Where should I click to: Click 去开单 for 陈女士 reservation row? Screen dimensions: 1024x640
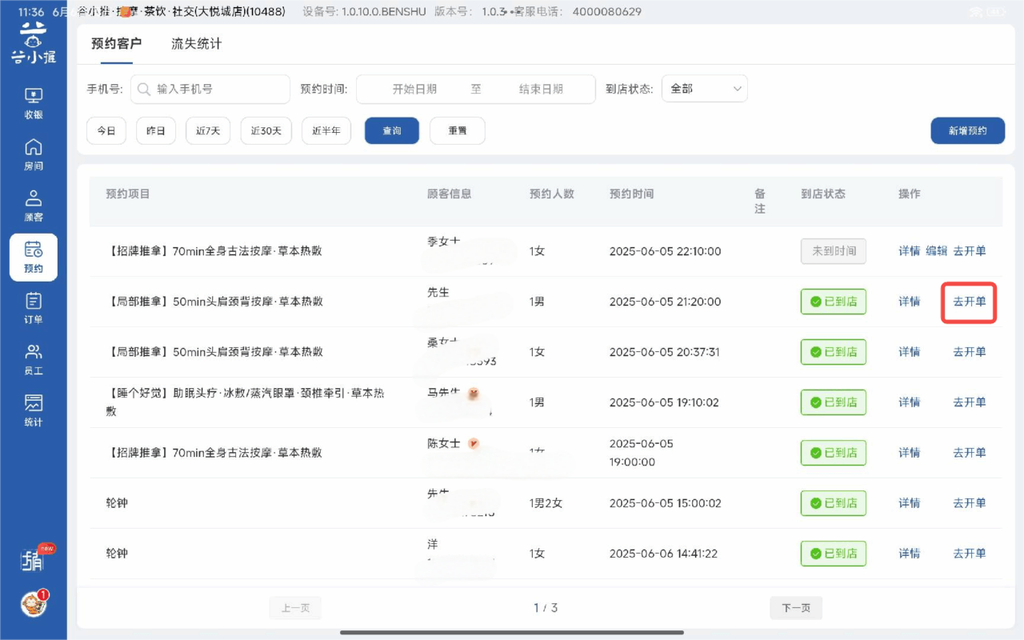click(x=969, y=453)
